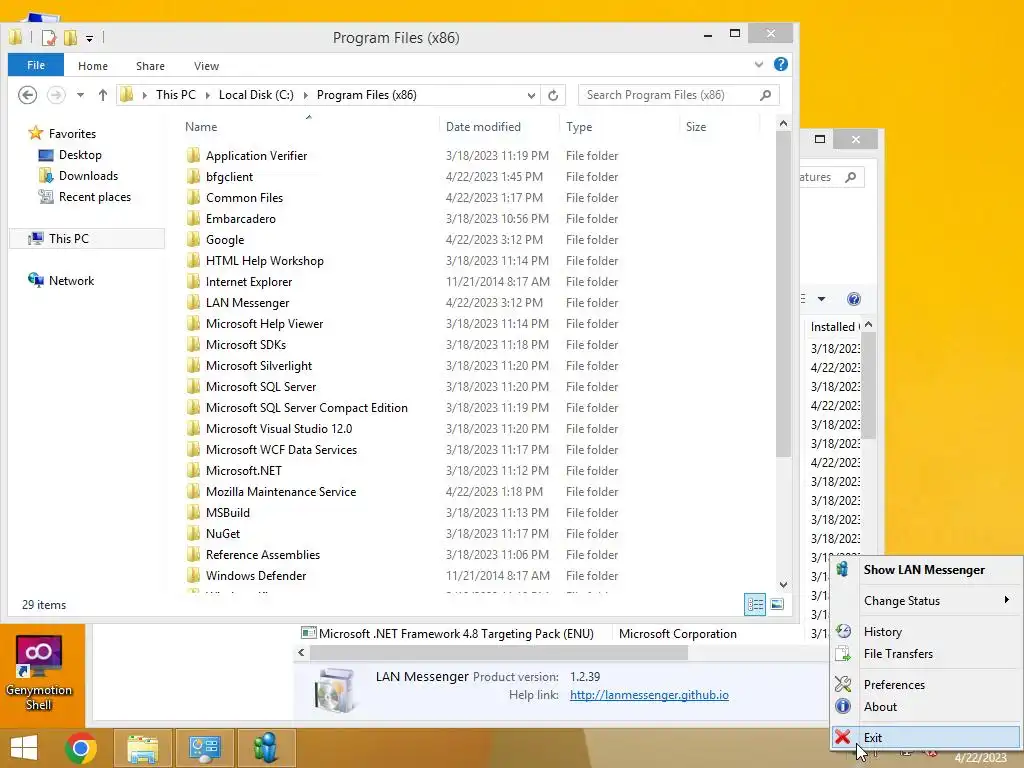Choose Show LAN Messenger from tray menu
The image size is (1024, 768).
pyautogui.click(x=927, y=570)
